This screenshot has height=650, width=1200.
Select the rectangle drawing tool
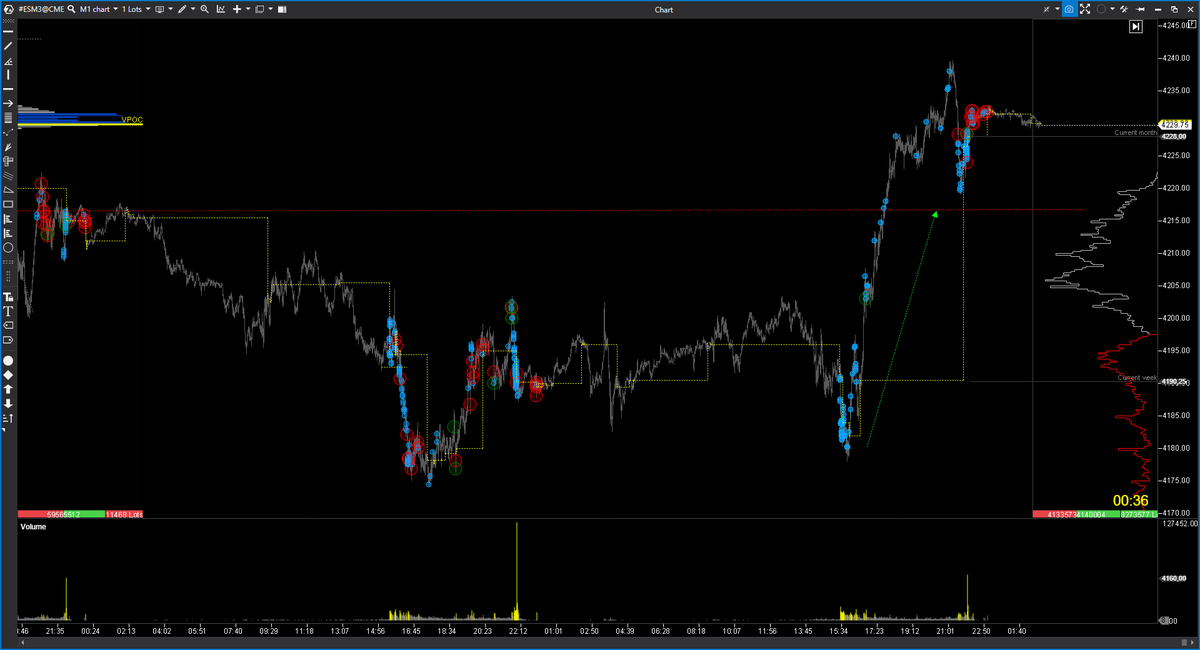8,204
